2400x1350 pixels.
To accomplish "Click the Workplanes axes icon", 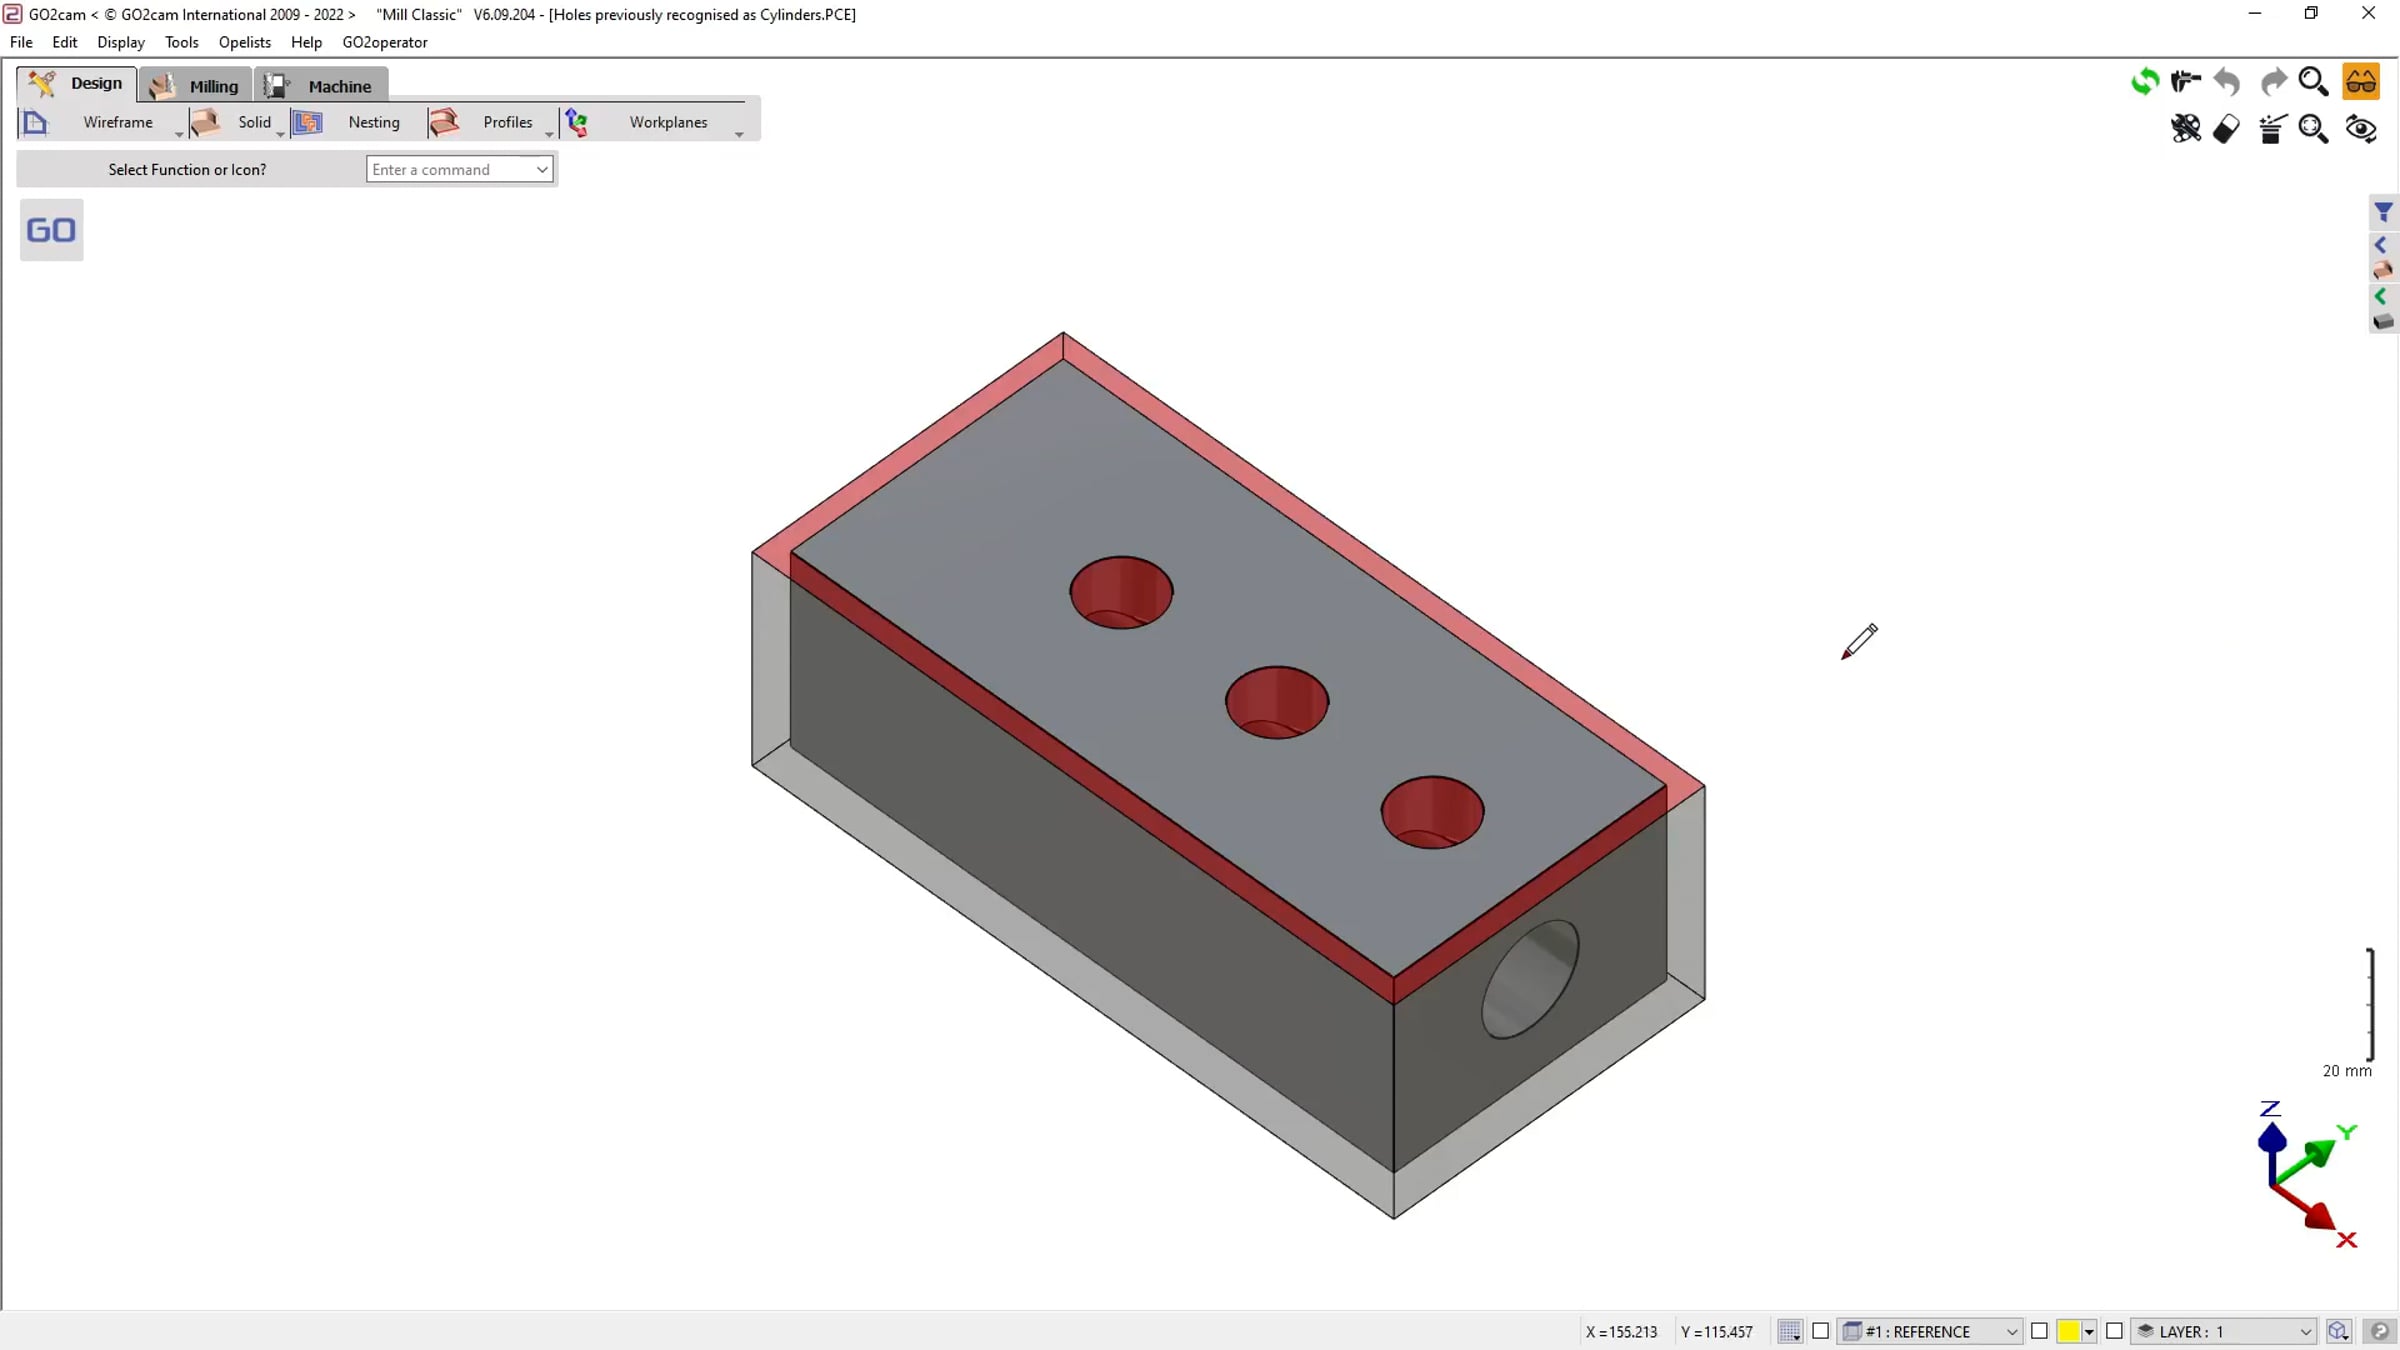I will pos(577,122).
